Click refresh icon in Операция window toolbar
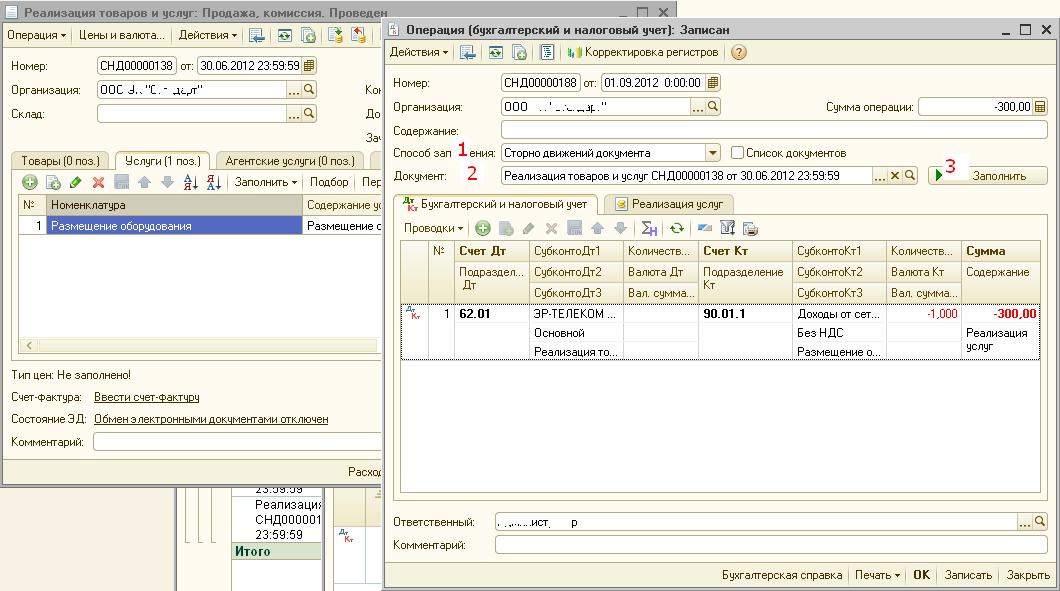This screenshot has height=591, width=1060. pos(496,52)
